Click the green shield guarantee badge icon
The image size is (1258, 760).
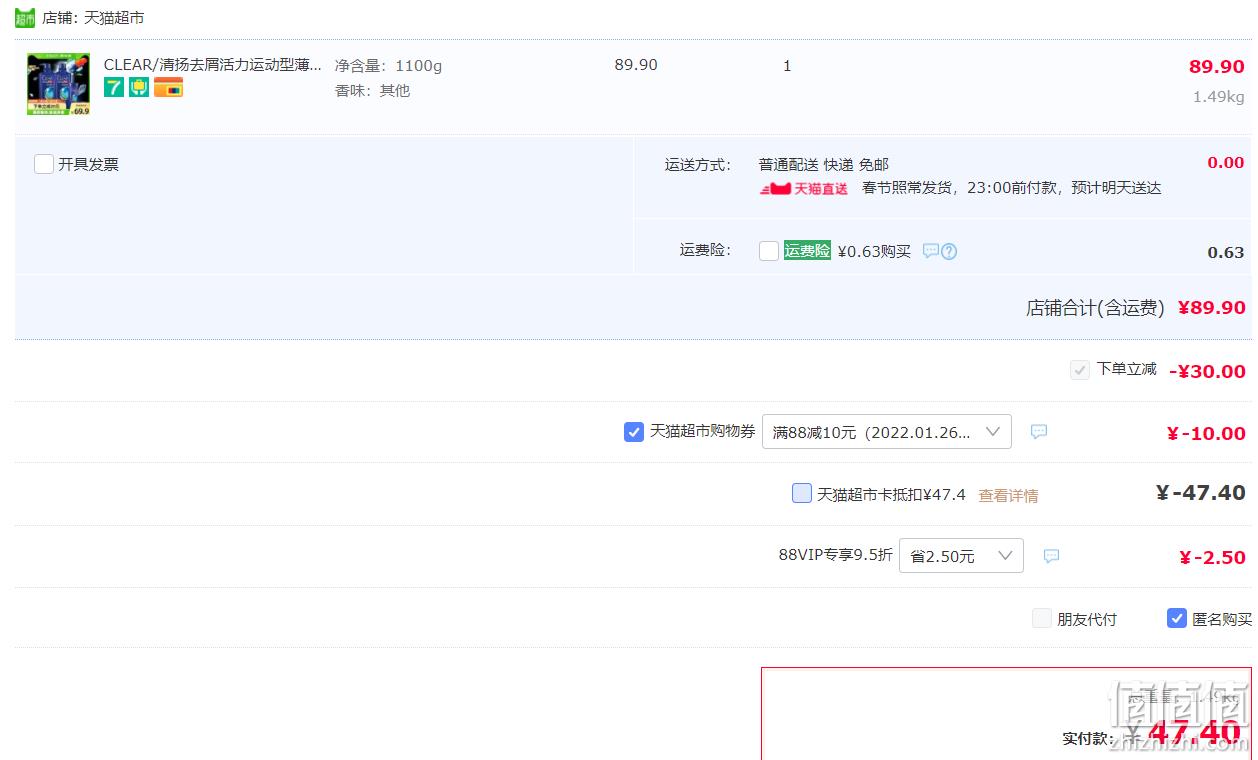[x=139, y=88]
